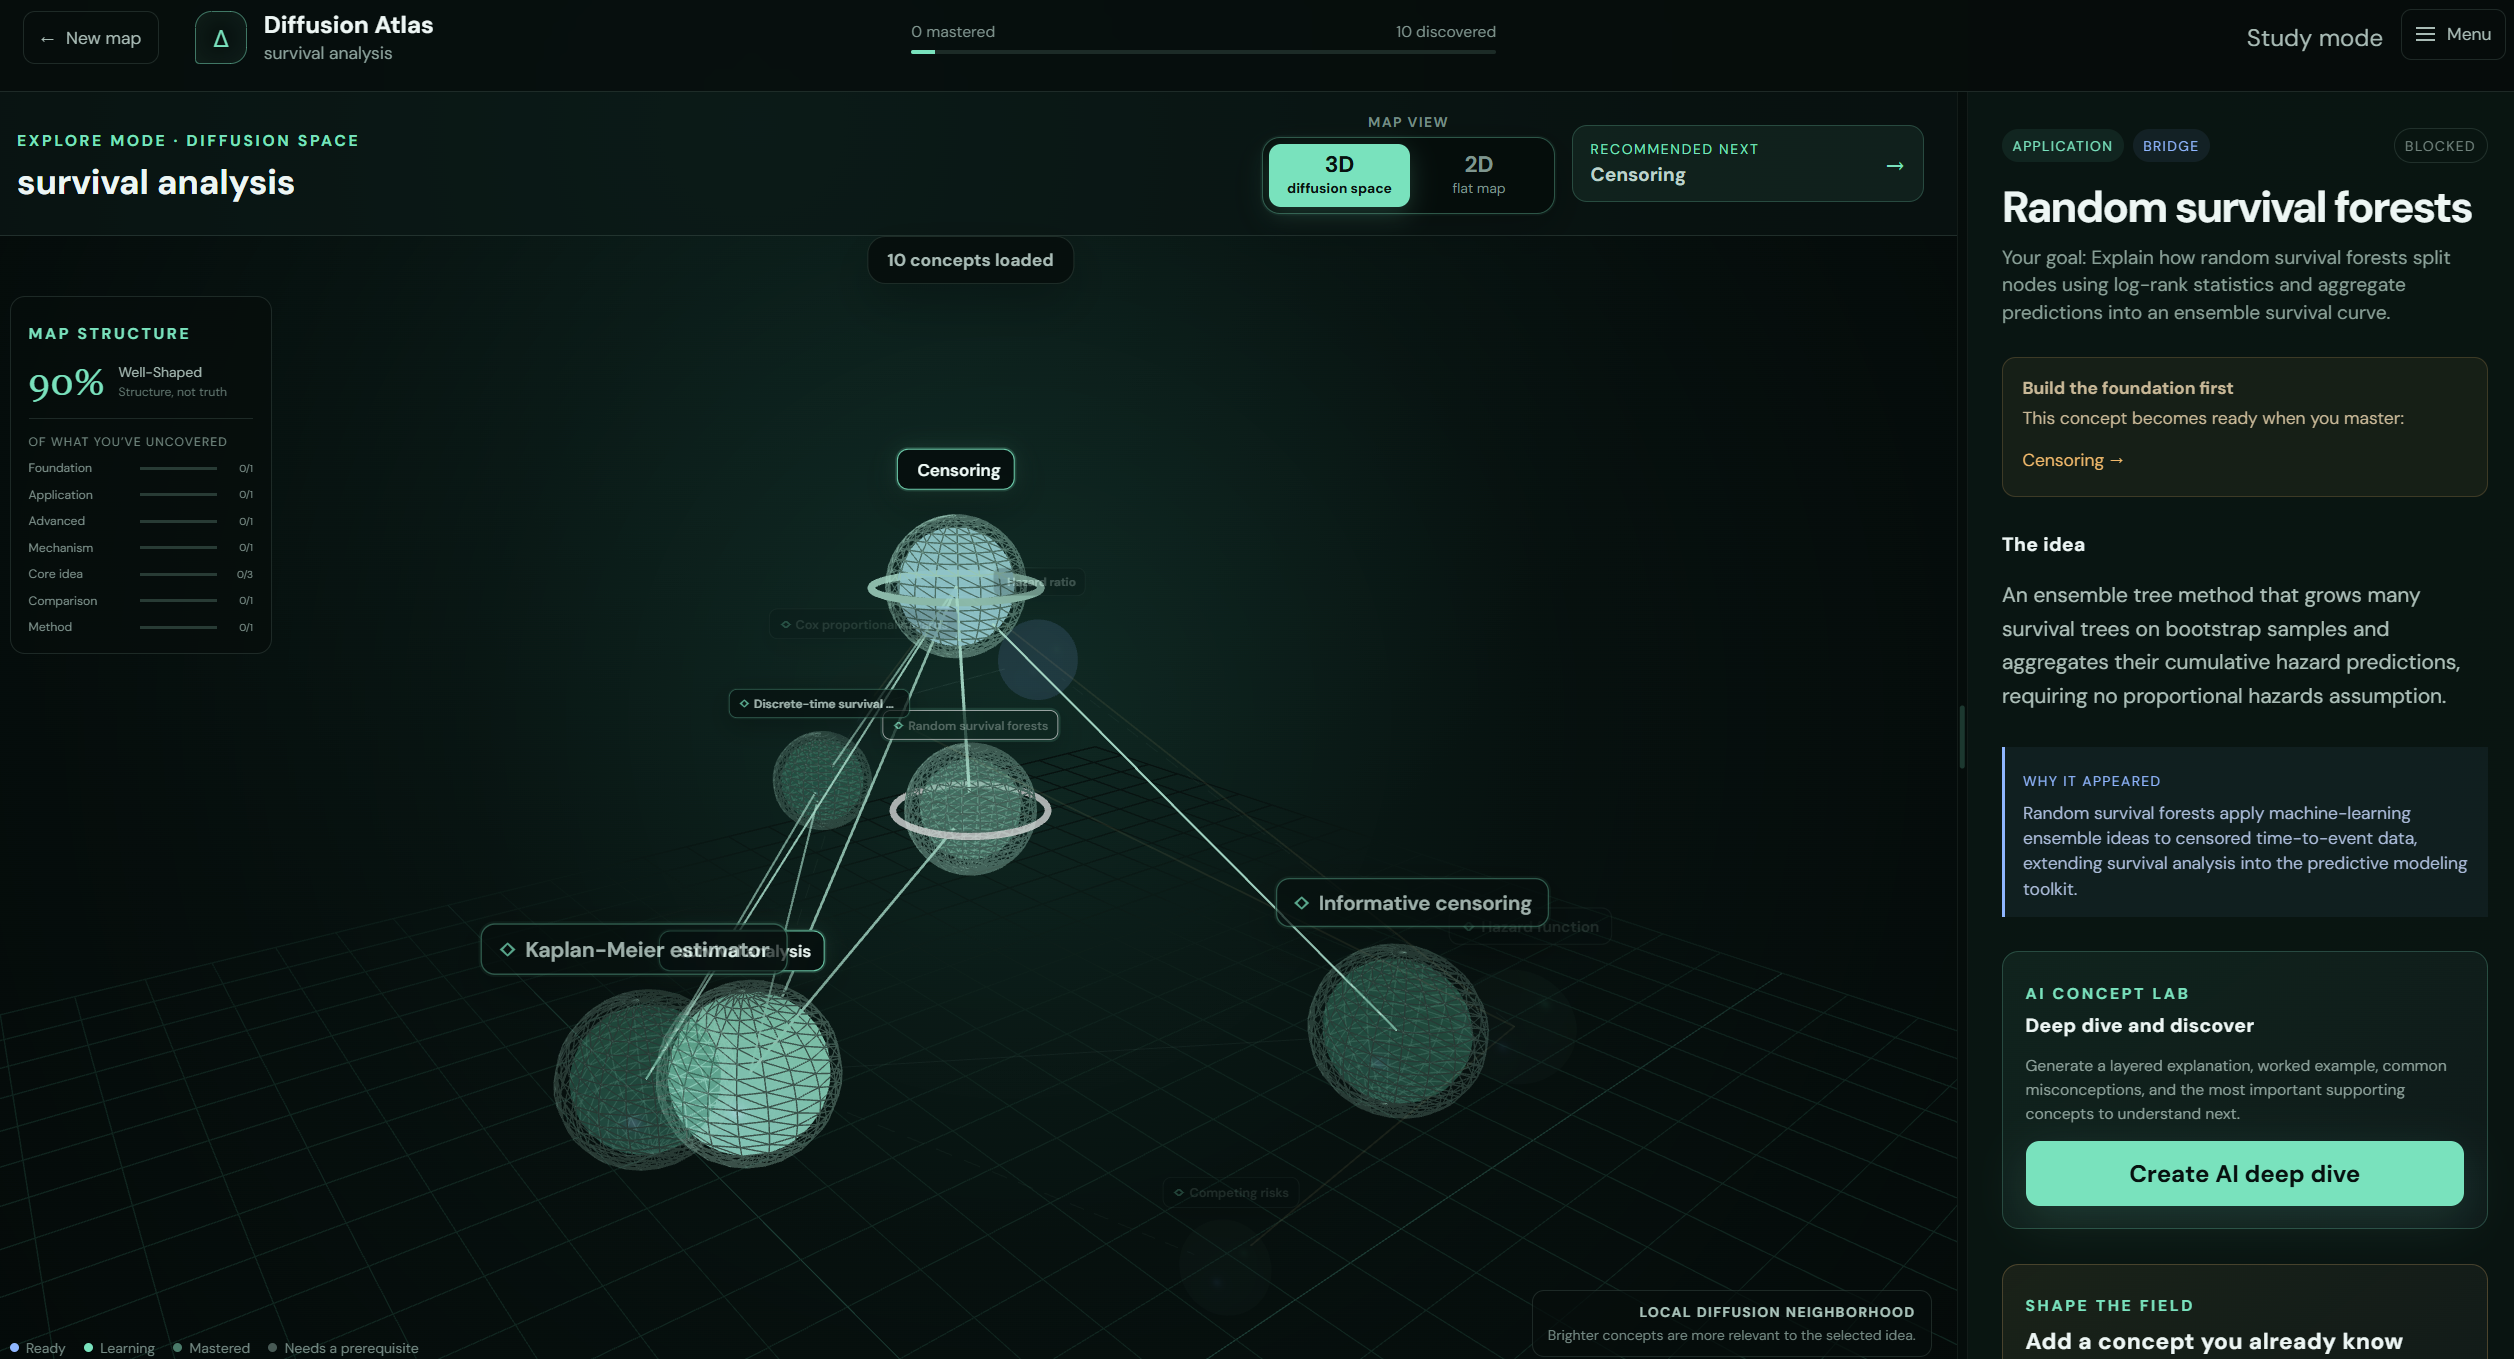
Task: Click the Learning legend dot
Action: [x=88, y=1347]
